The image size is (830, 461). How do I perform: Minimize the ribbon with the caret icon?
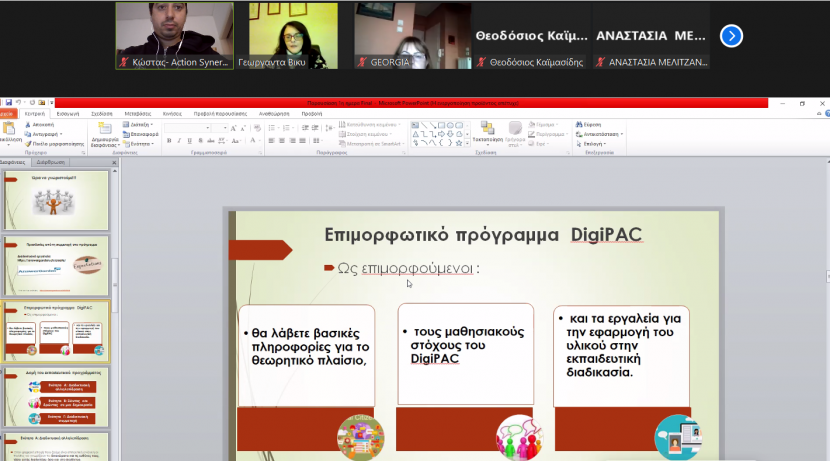click(819, 113)
